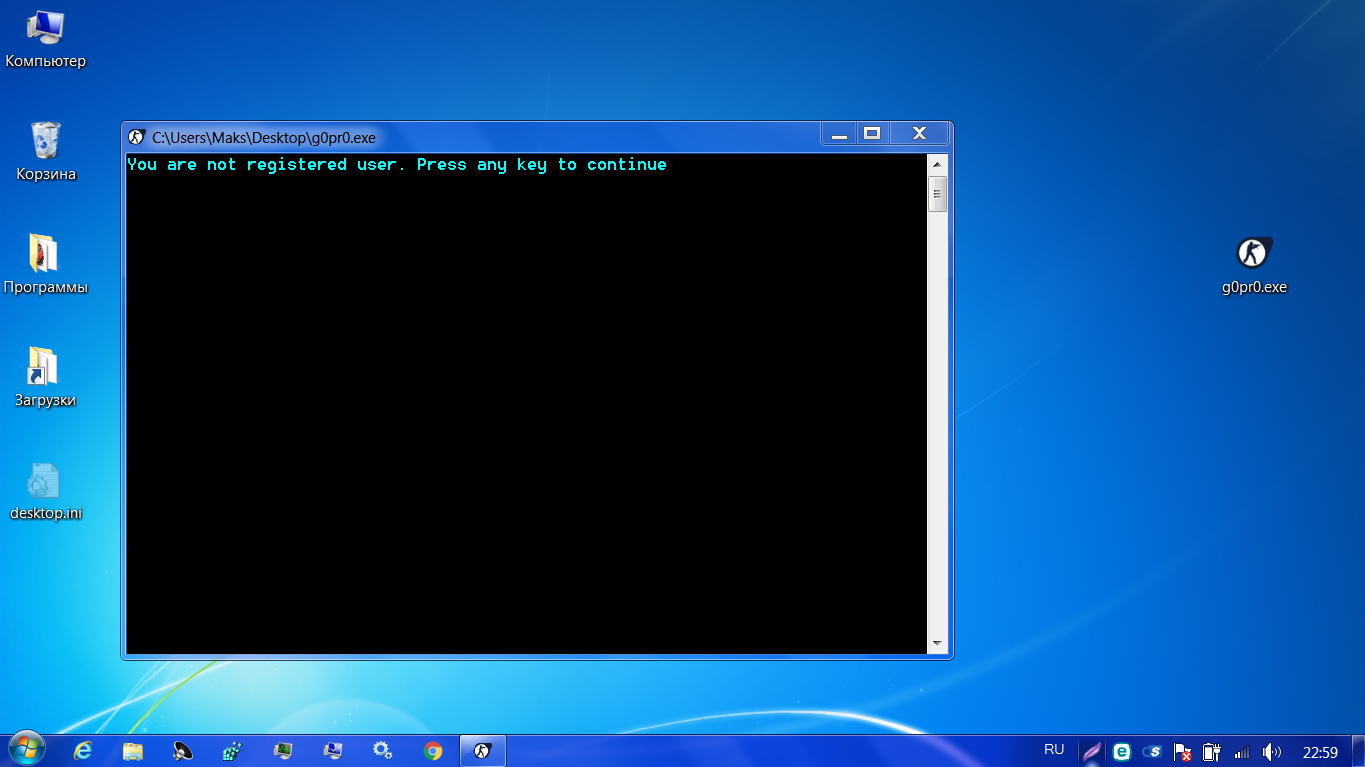
Task: Open the network signal tray icon
Action: tap(1242, 752)
